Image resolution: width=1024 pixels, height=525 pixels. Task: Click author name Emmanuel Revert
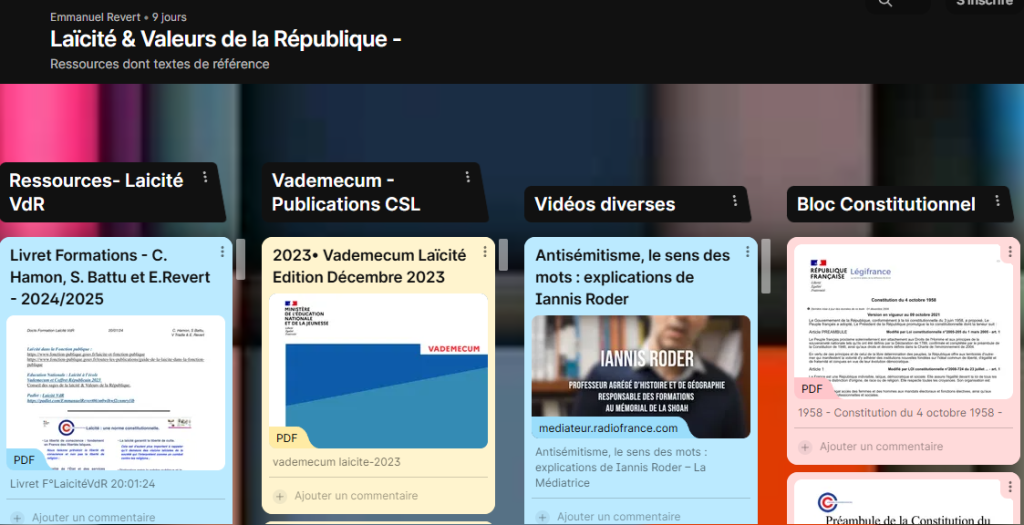[x=95, y=18]
